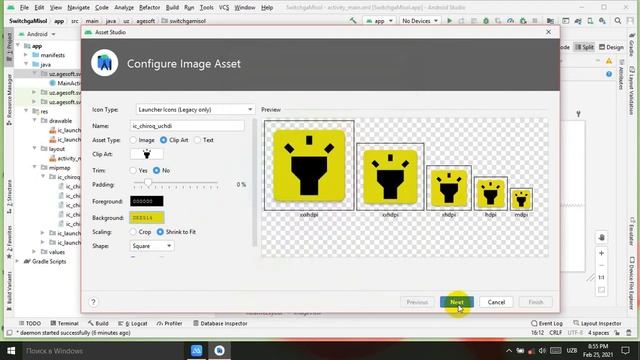Open the Event Log tool window

[x=547, y=323]
